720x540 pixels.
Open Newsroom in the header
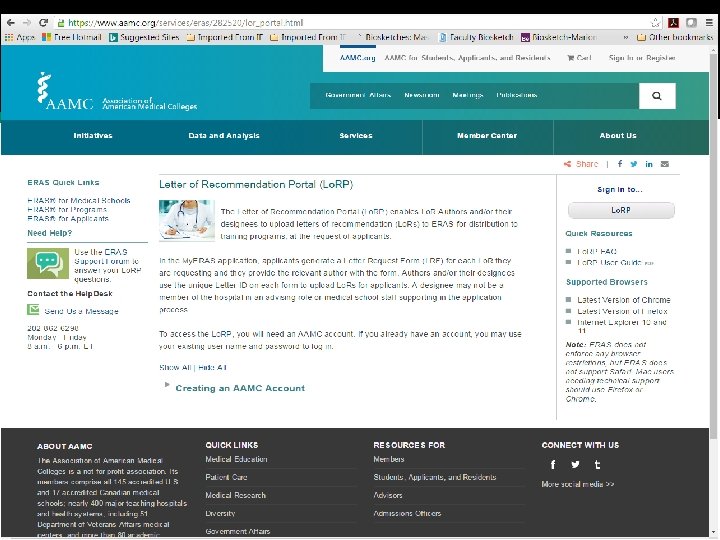(x=422, y=95)
